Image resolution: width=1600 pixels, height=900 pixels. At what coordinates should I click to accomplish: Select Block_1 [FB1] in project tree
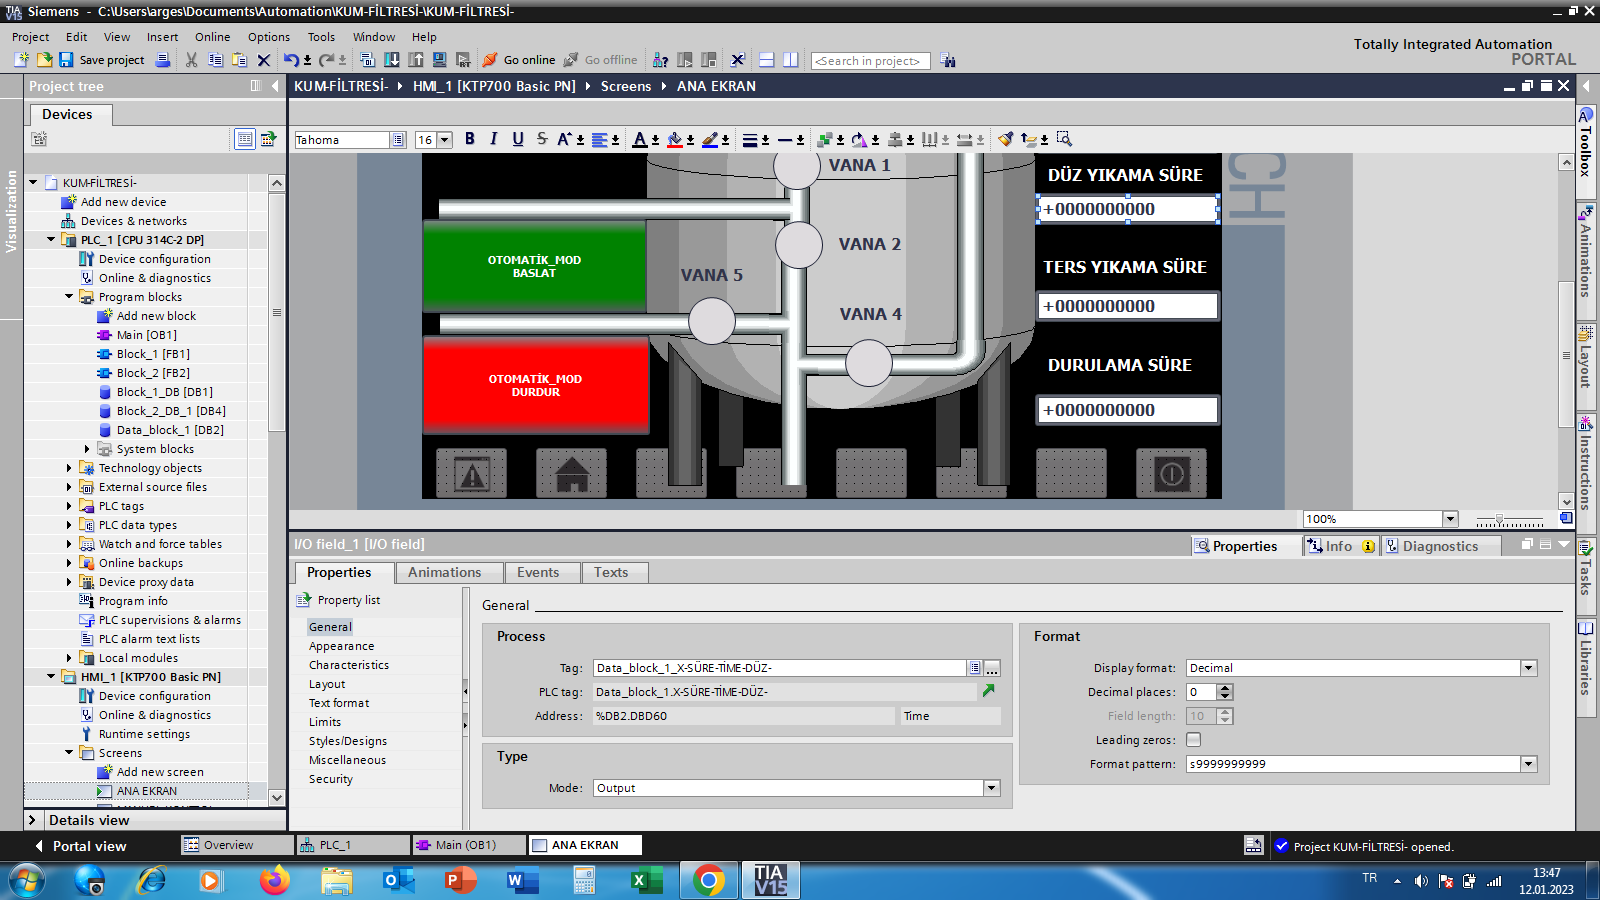click(153, 354)
